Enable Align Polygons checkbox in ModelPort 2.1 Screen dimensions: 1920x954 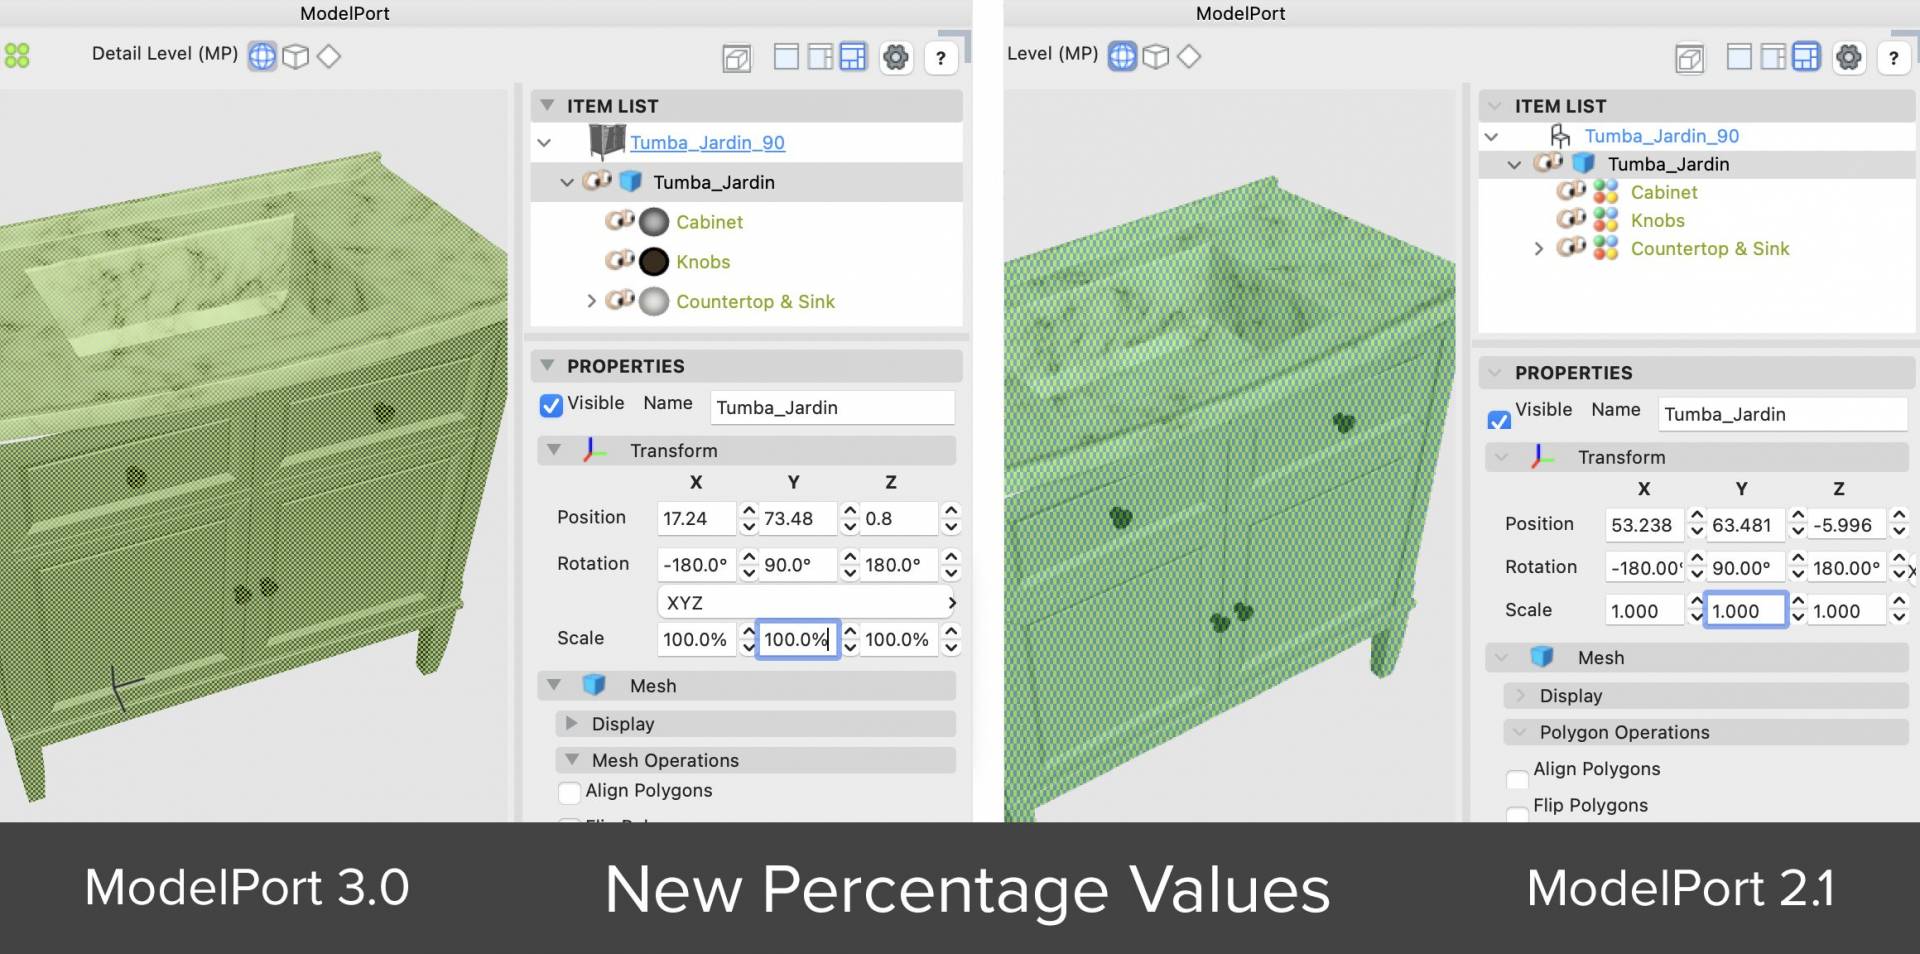pyautogui.click(x=1517, y=778)
